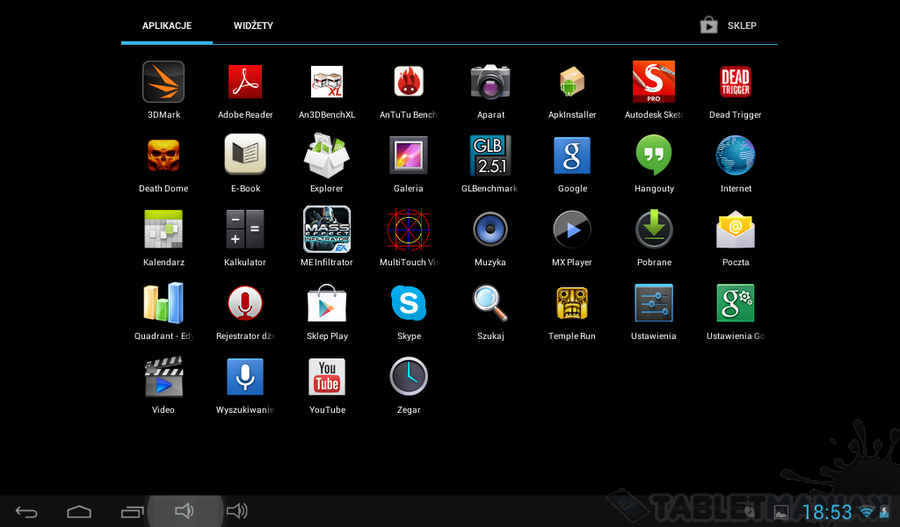Open the 3DMark app

click(164, 82)
